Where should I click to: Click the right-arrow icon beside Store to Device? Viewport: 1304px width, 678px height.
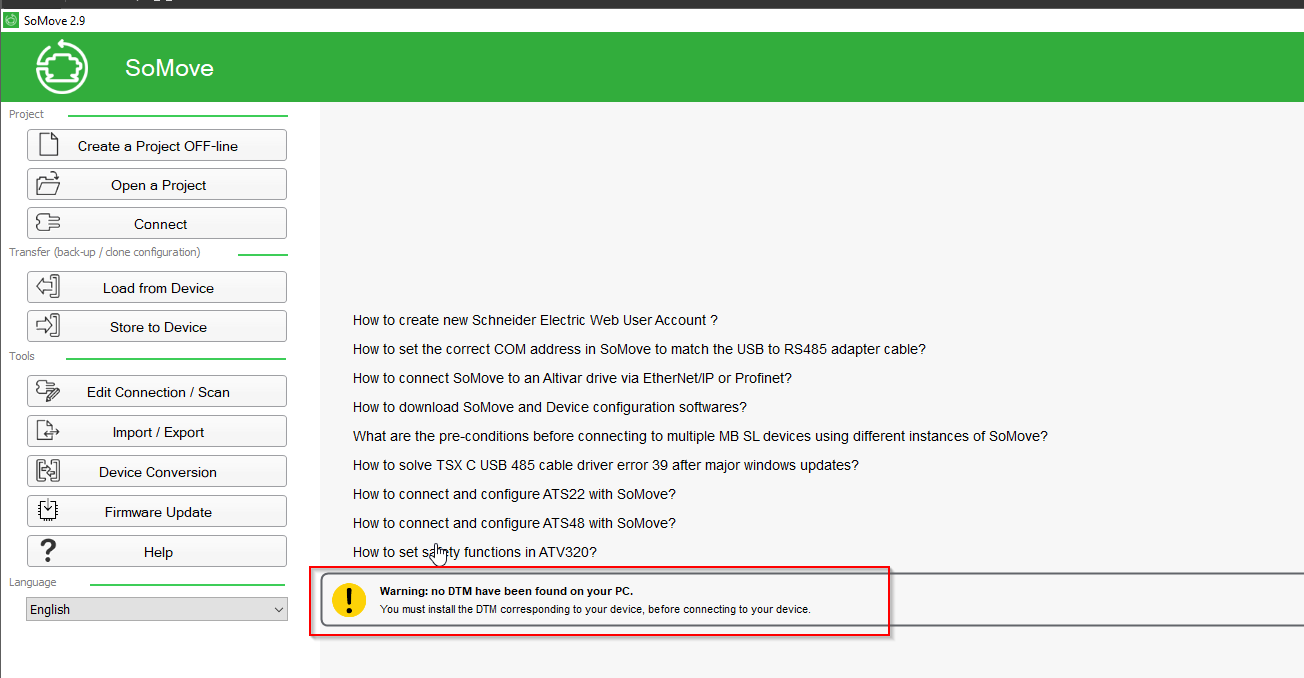pyautogui.click(x=48, y=326)
